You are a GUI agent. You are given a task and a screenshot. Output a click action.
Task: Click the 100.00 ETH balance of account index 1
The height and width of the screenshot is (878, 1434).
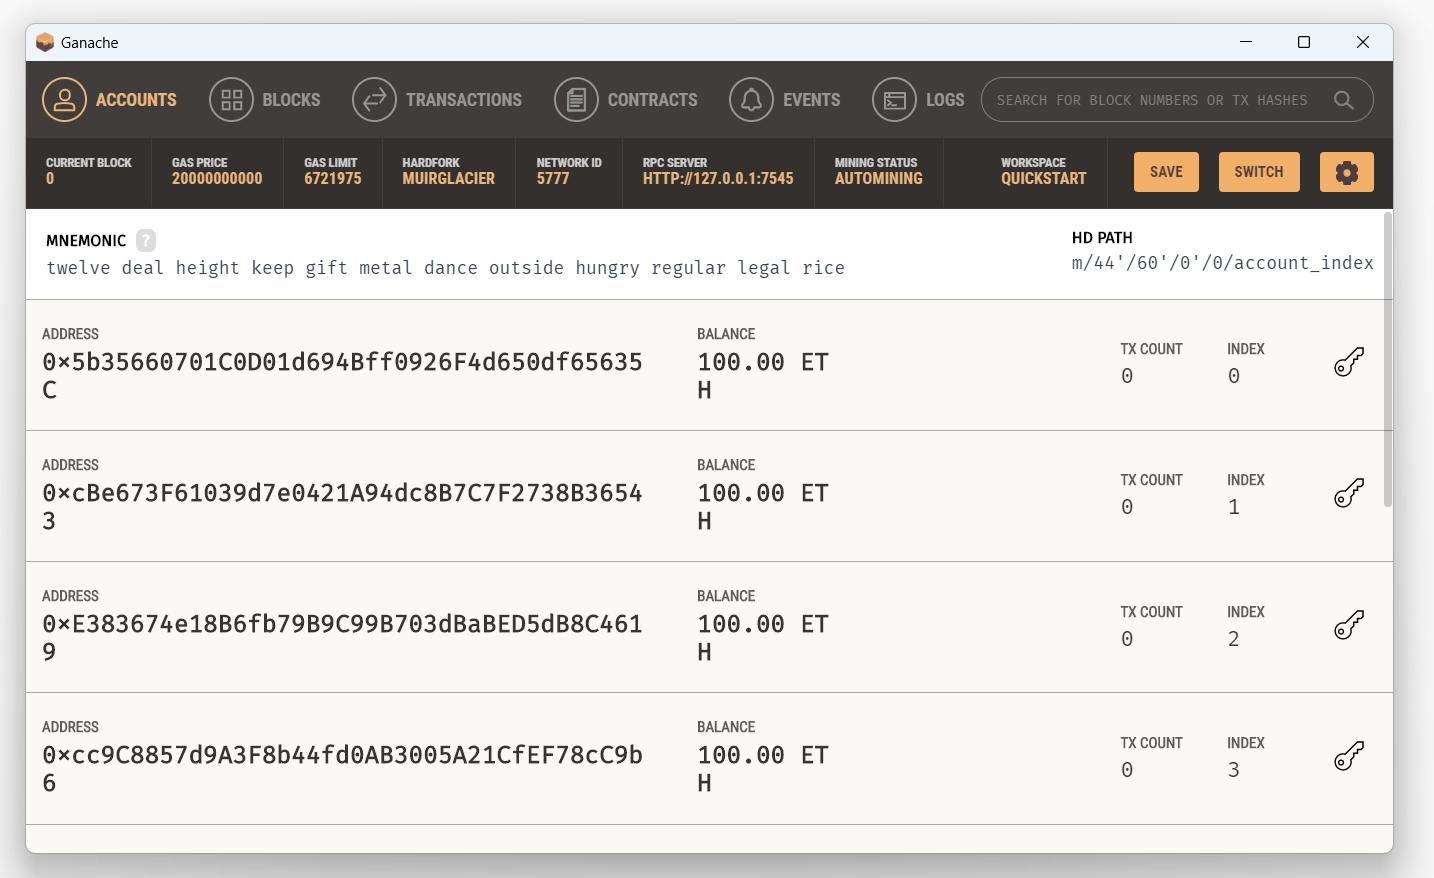763,507
